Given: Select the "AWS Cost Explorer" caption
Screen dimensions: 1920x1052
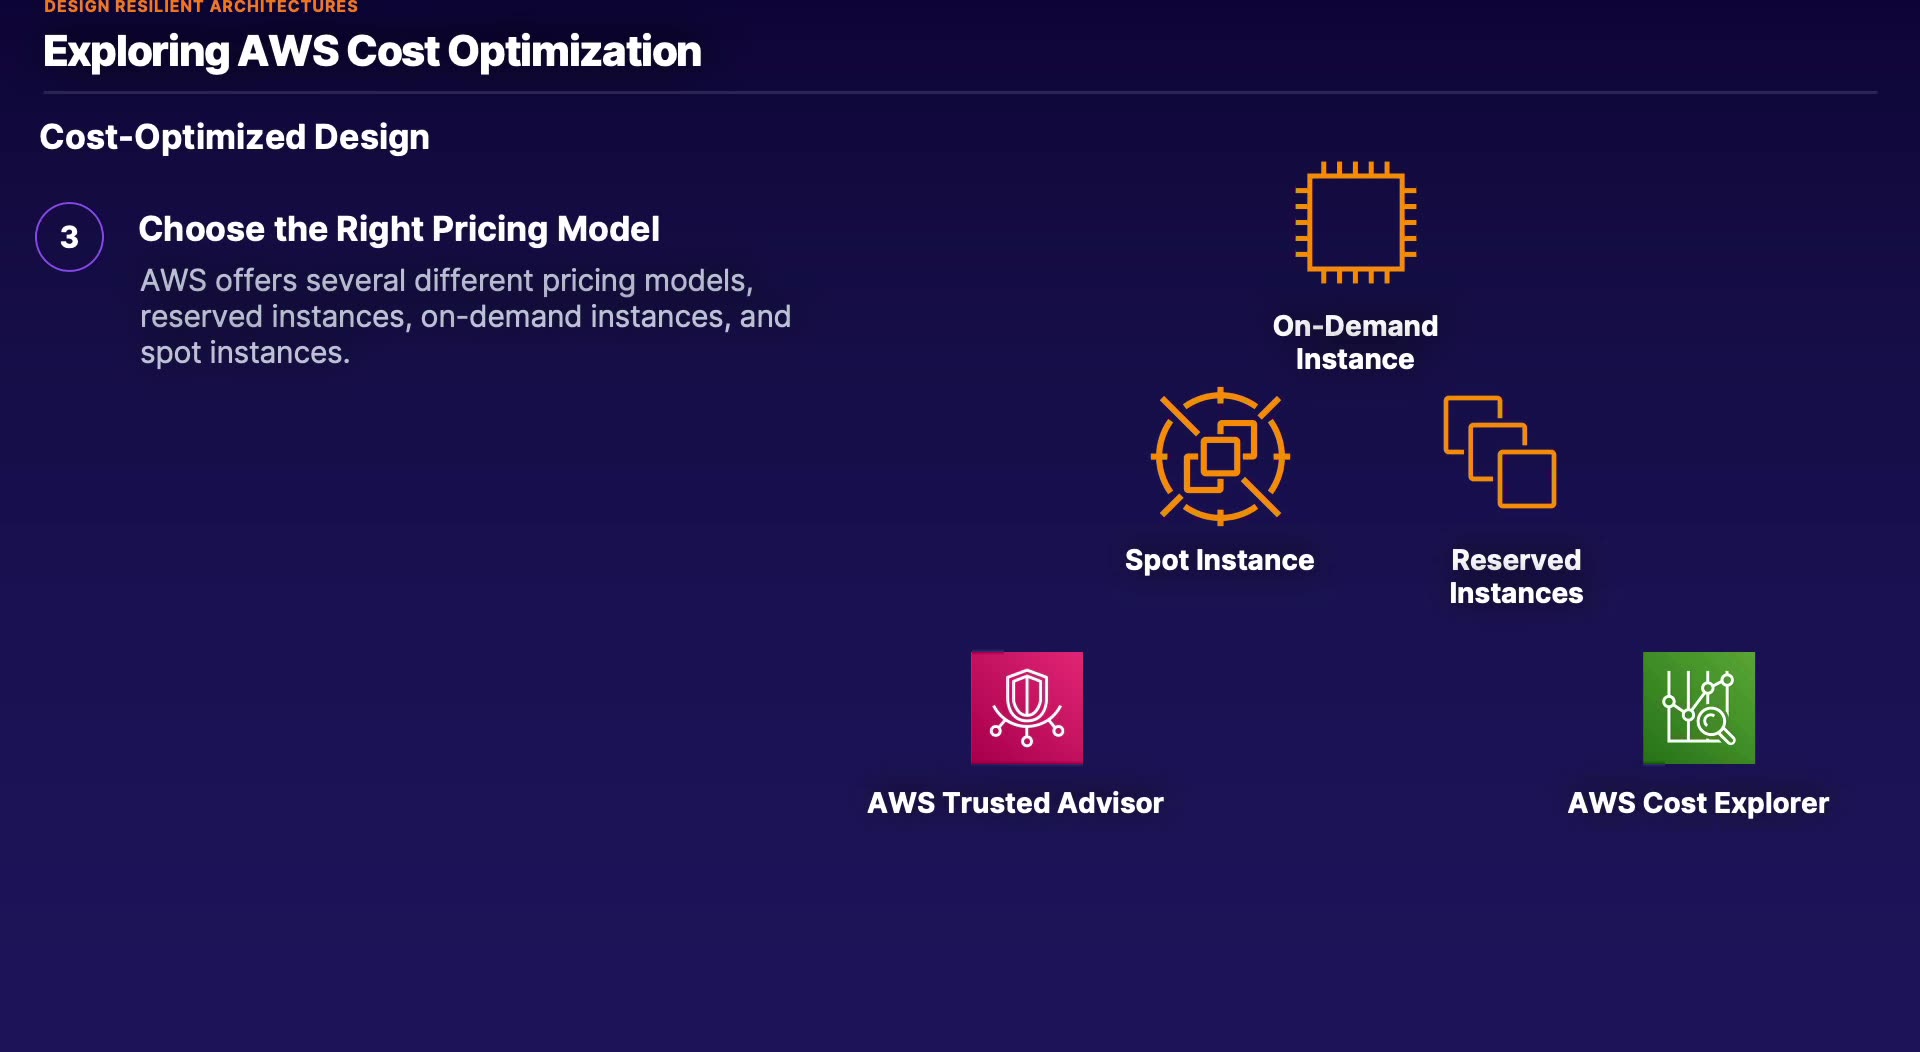Looking at the screenshot, I should point(1697,803).
